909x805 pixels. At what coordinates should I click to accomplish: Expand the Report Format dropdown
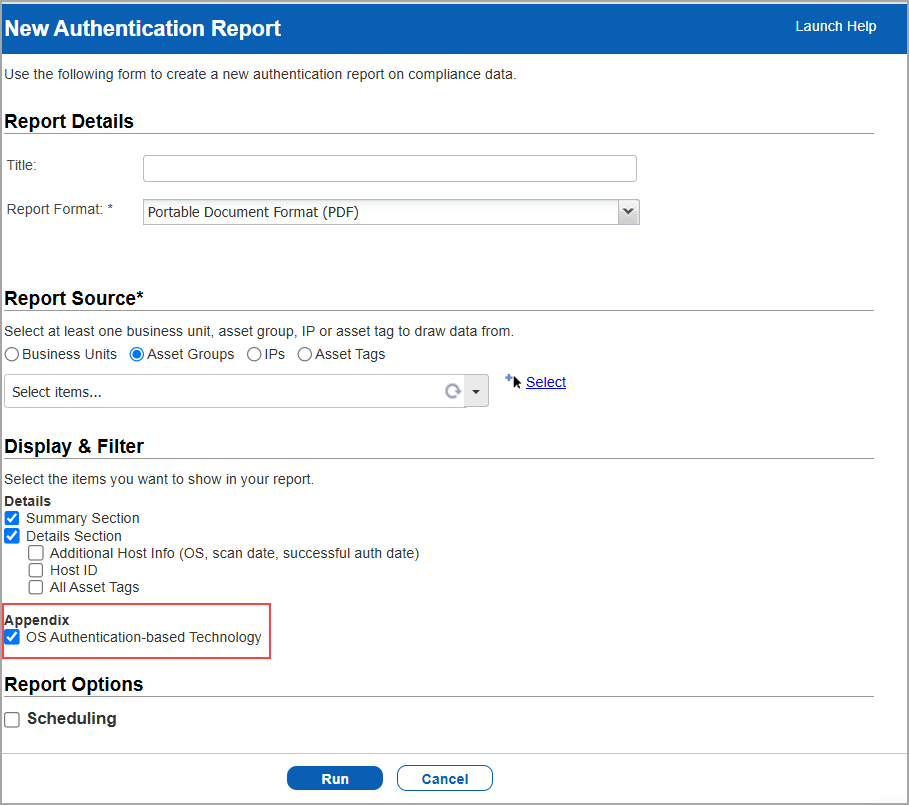628,212
